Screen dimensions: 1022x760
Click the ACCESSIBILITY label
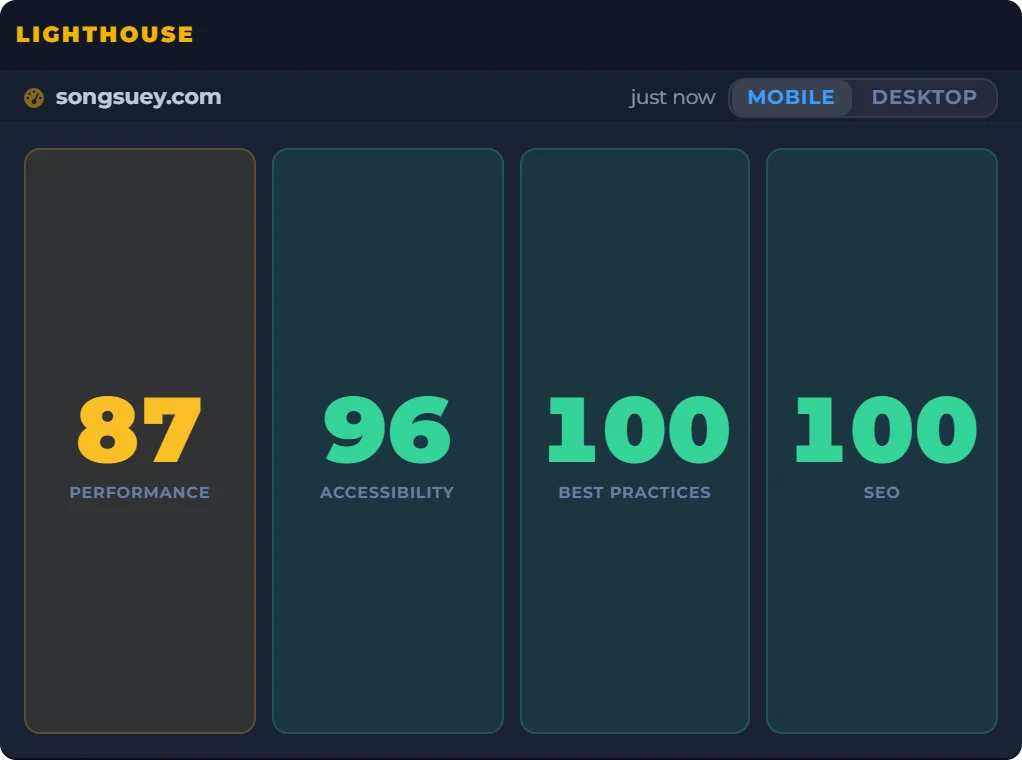pyautogui.click(x=387, y=492)
